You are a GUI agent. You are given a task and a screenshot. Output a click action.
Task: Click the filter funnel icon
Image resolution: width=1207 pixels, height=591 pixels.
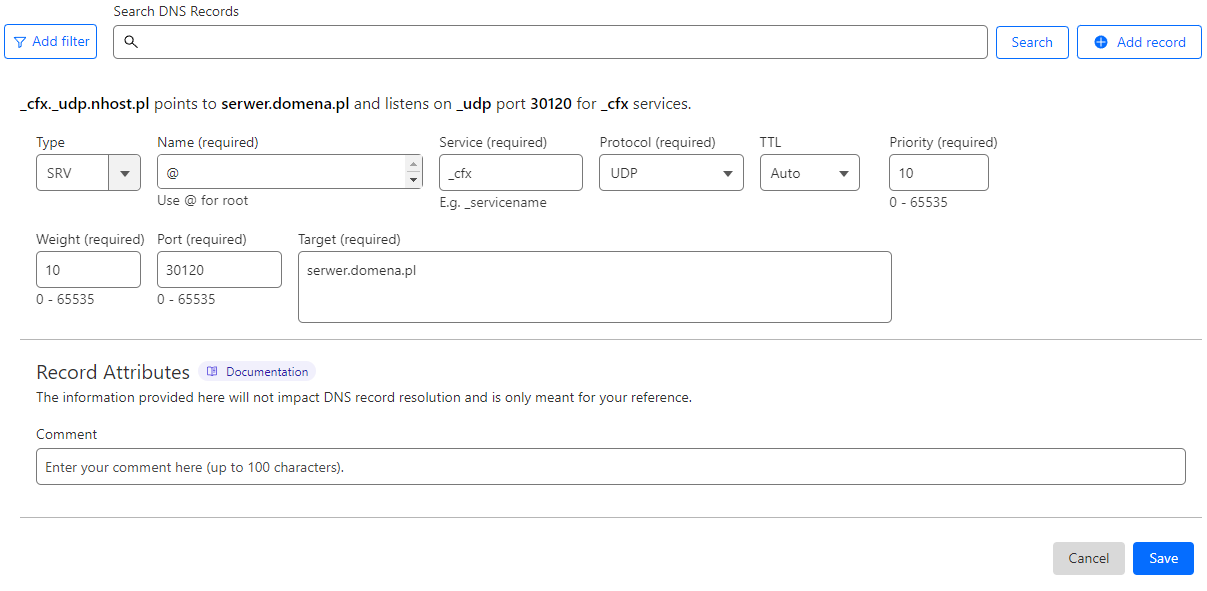point(20,42)
